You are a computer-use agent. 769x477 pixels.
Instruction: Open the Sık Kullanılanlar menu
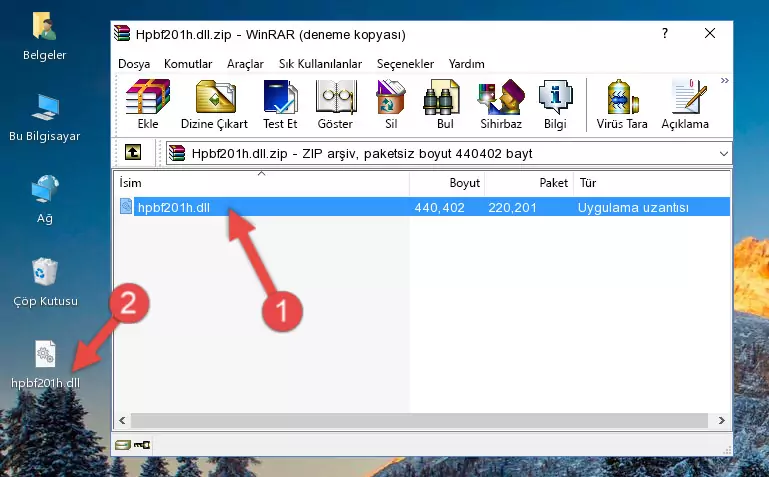click(x=320, y=64)
